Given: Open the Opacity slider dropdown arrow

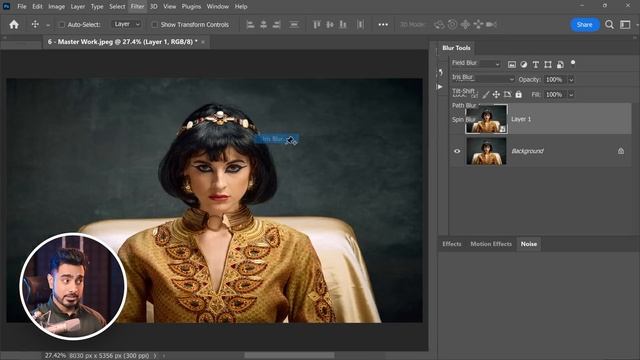Looking at the screenshot, I should pyautogui.click(x=571, y=80).
